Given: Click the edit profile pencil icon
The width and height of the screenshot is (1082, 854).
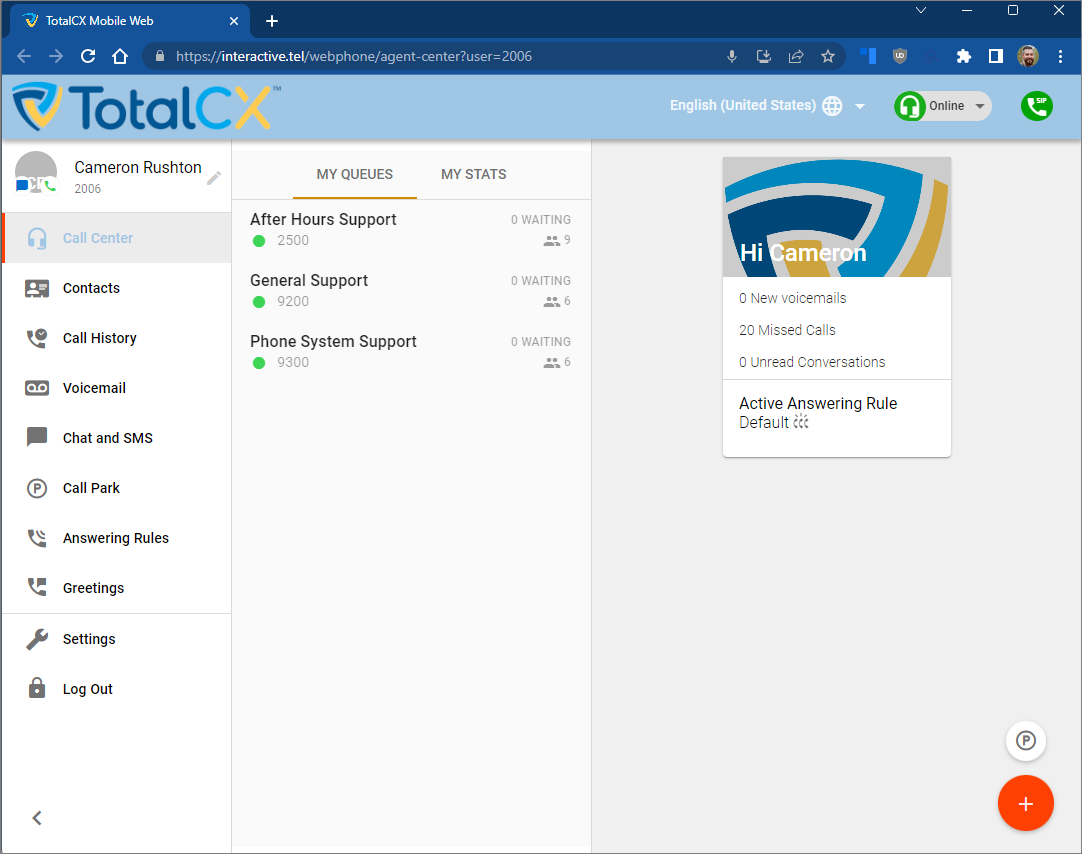Looking at the screenshot, I should click(214, 178).
